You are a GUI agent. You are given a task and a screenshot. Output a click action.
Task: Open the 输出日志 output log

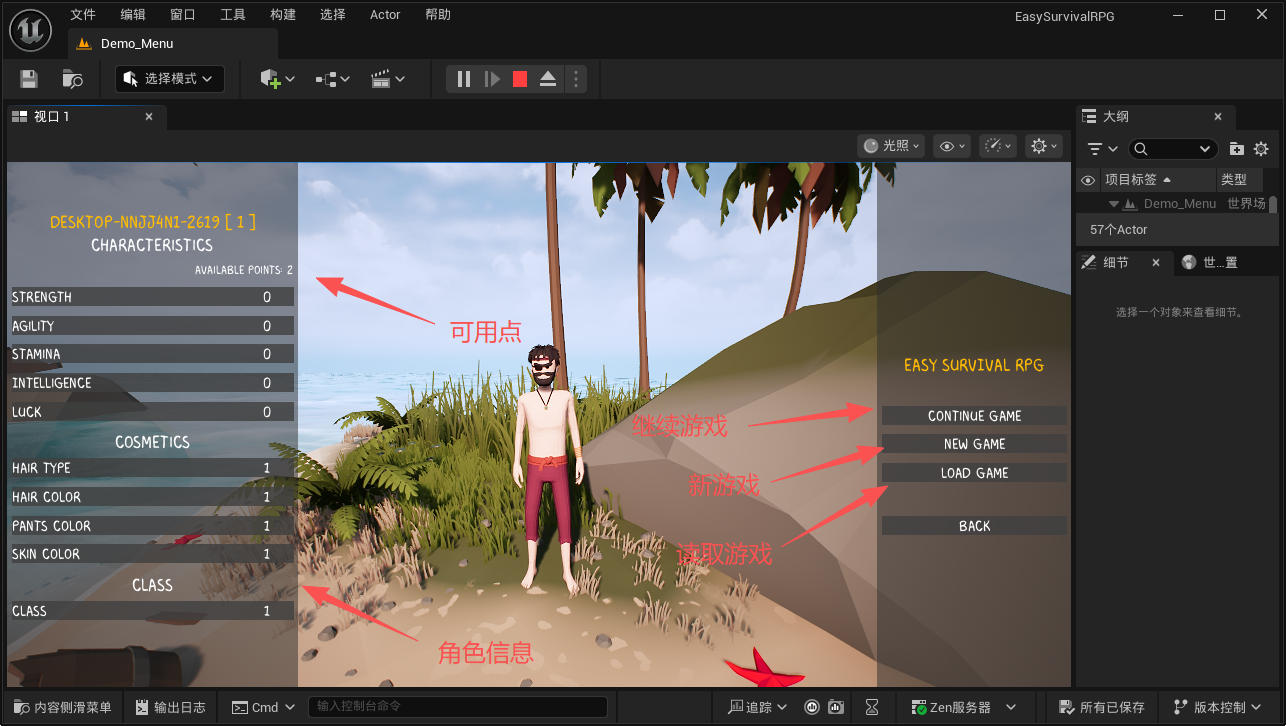point(170,707)
